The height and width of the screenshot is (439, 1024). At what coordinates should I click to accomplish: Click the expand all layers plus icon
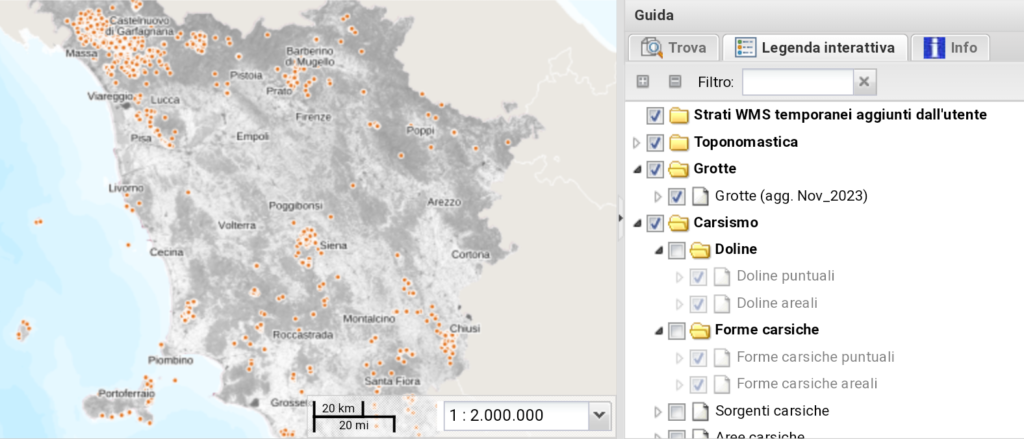(x=643, y=81)
